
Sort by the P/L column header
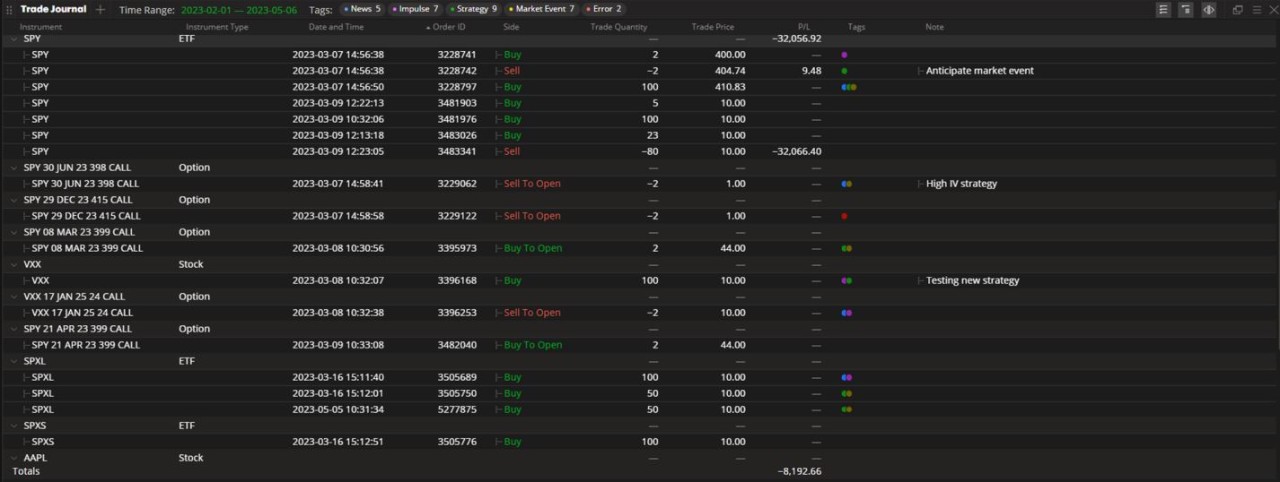click(x=804, y=27)
